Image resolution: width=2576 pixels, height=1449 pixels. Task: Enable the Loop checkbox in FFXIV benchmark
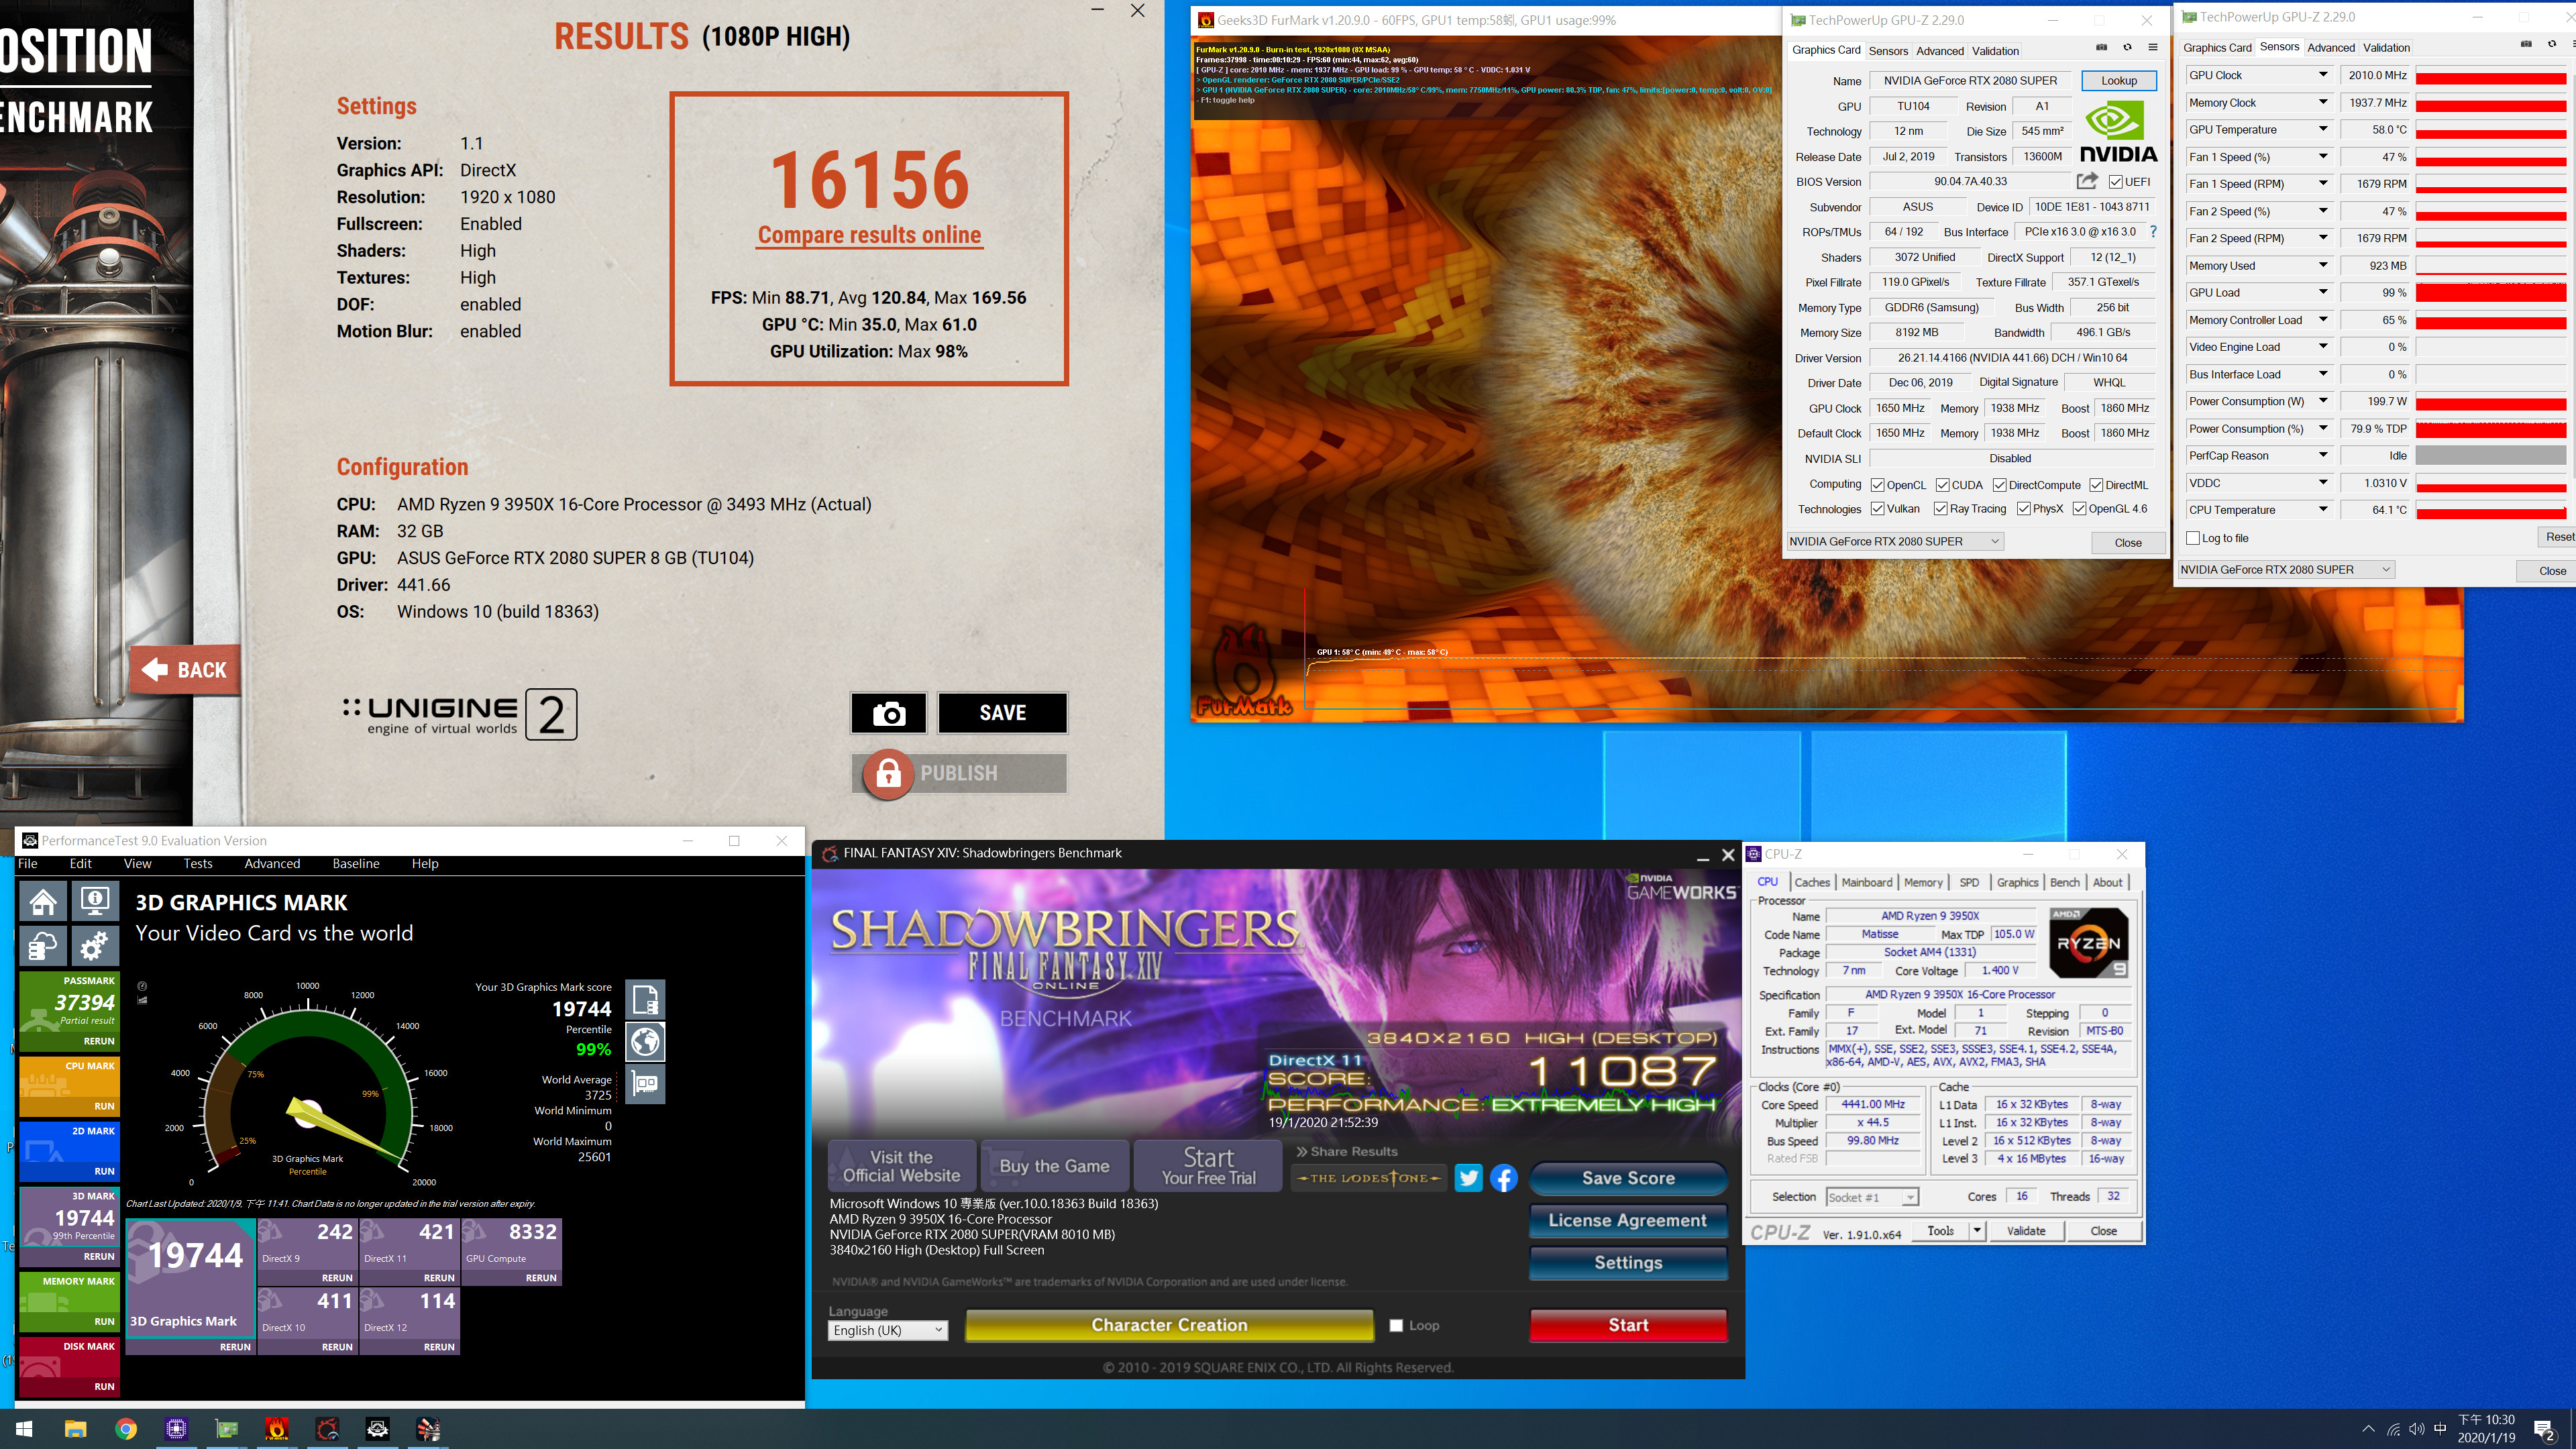click(x=1396, y=1326)
